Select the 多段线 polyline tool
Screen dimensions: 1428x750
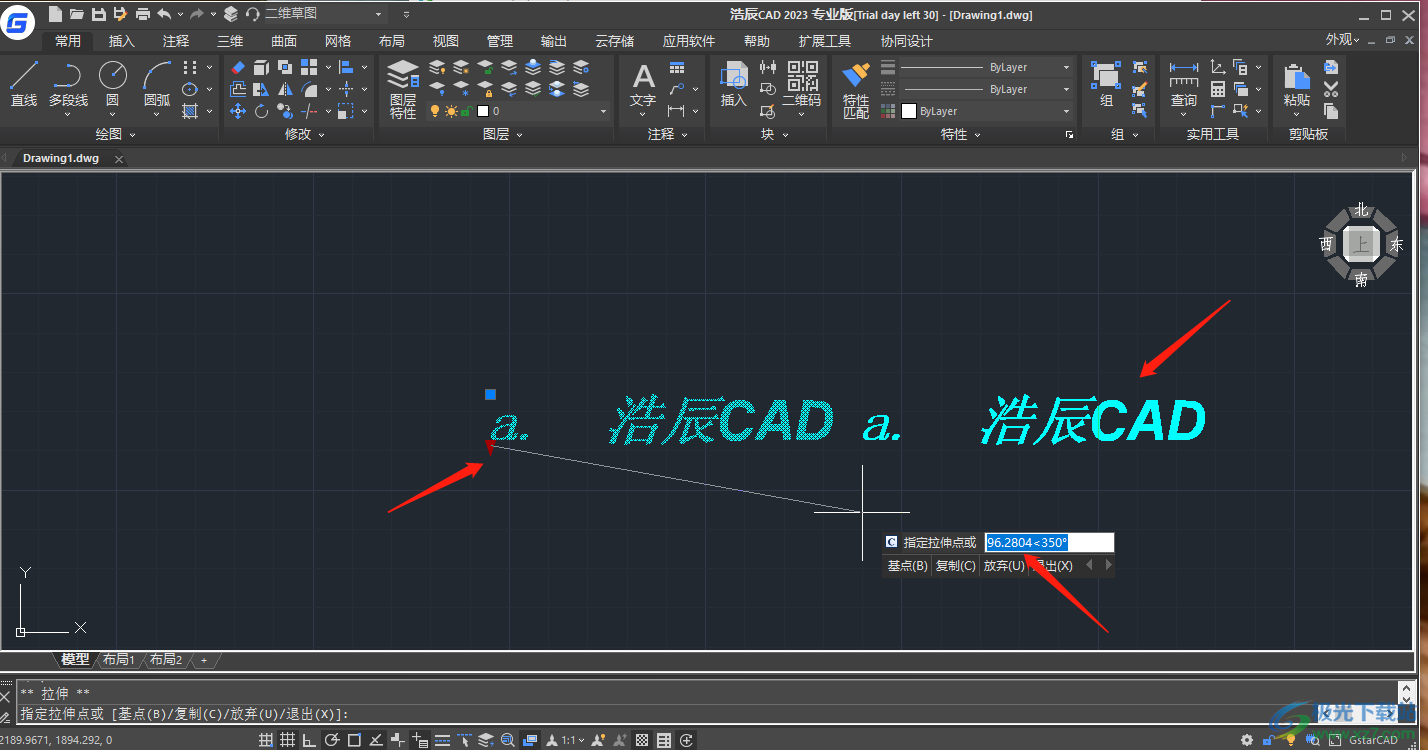coord(68,84)
